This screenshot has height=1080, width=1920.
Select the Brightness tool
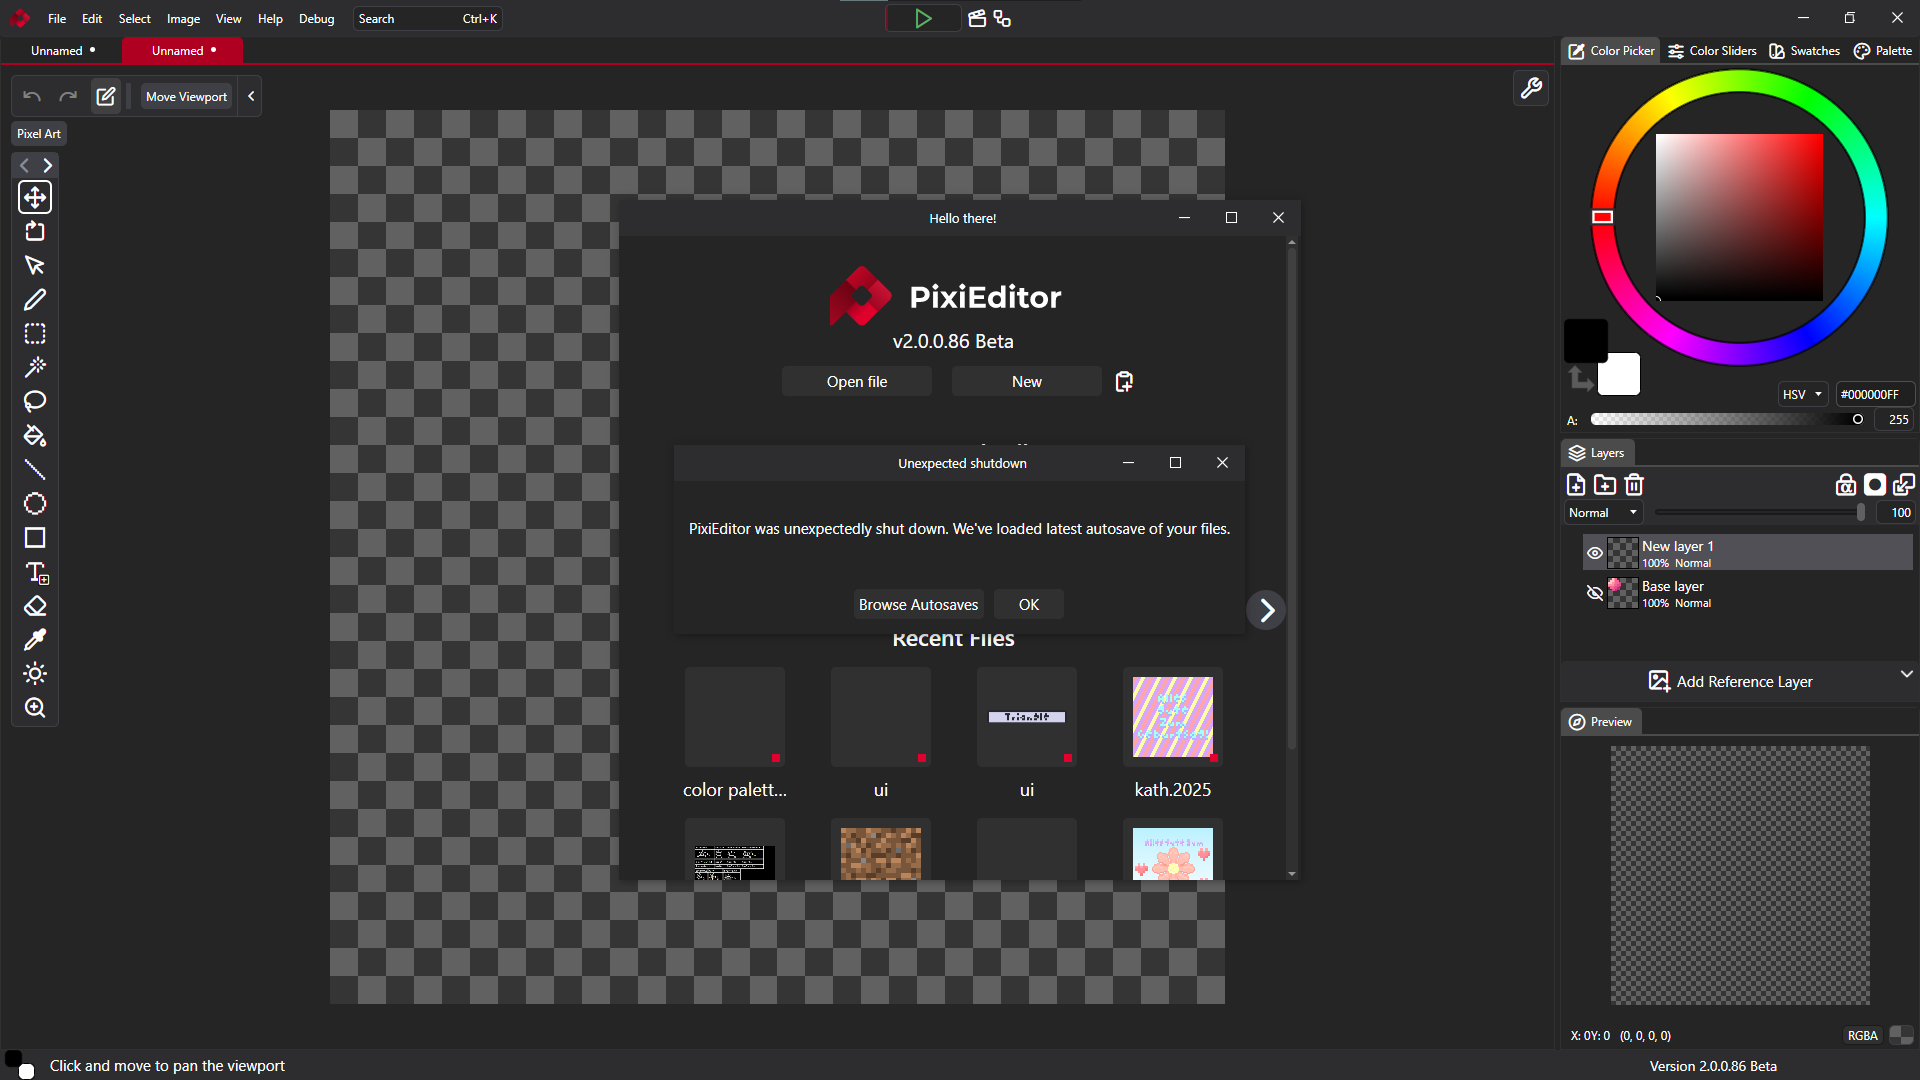click(35, 674)
